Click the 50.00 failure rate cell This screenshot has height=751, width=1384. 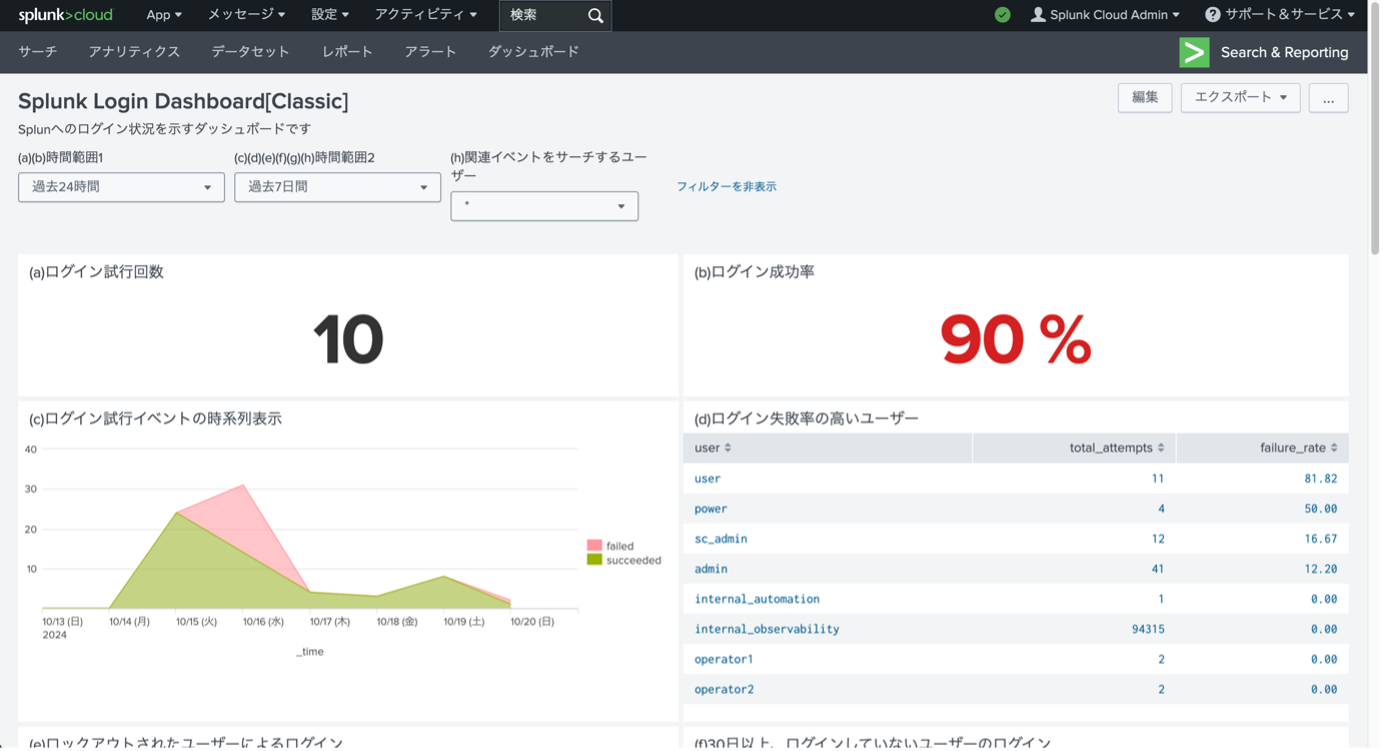(x=1320, y=509)
